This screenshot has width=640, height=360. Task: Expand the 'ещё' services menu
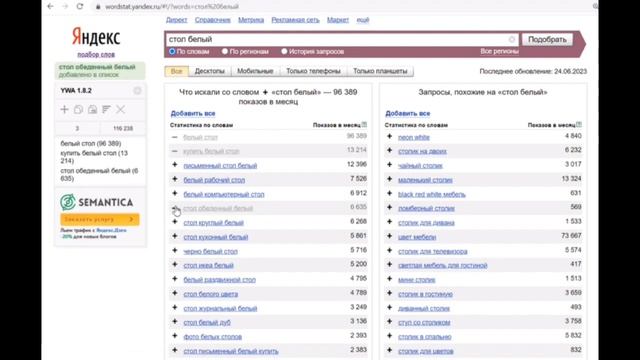tap(363, 20)
